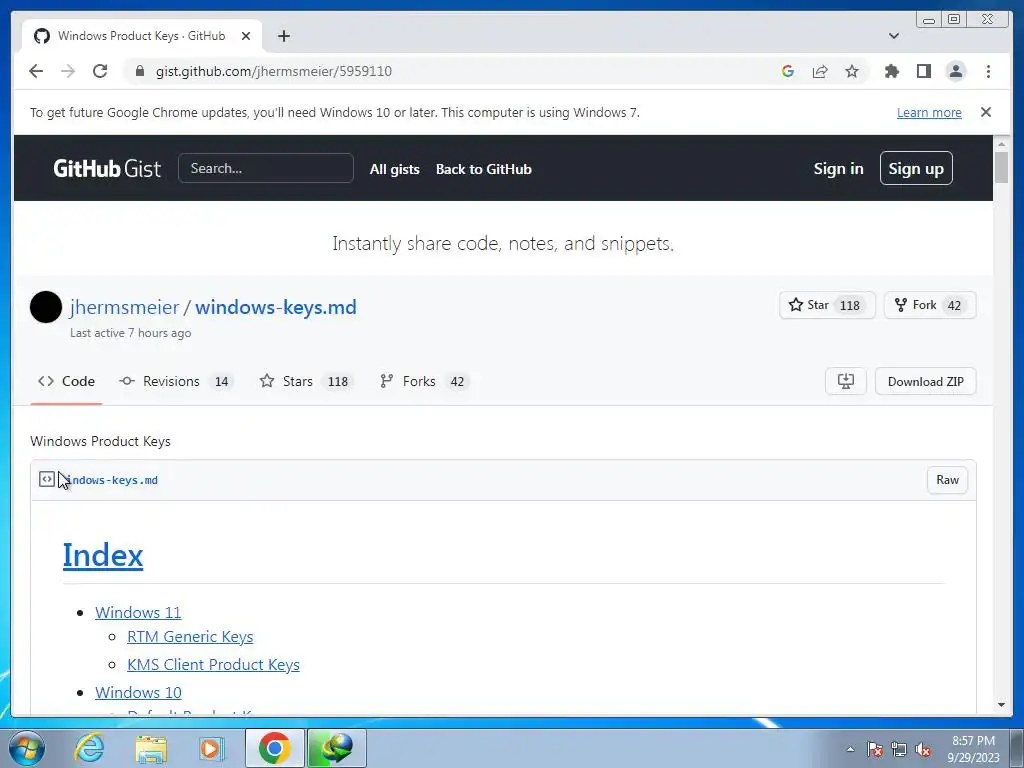
Task: Click the Chrome taskbar icon
Action: coord(275,748)
